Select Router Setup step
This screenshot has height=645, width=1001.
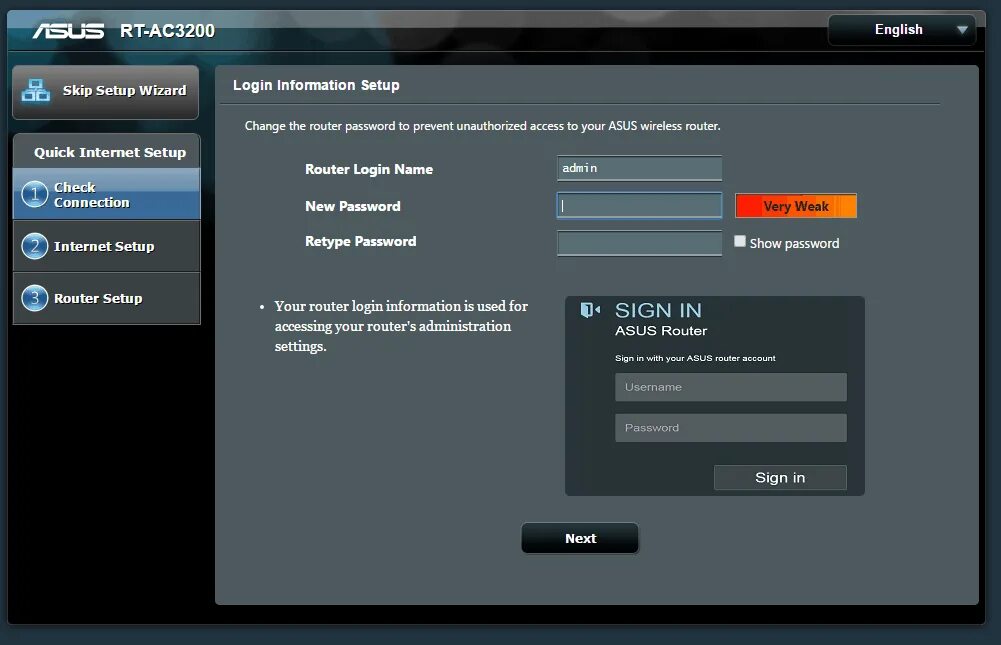point(107,298)
